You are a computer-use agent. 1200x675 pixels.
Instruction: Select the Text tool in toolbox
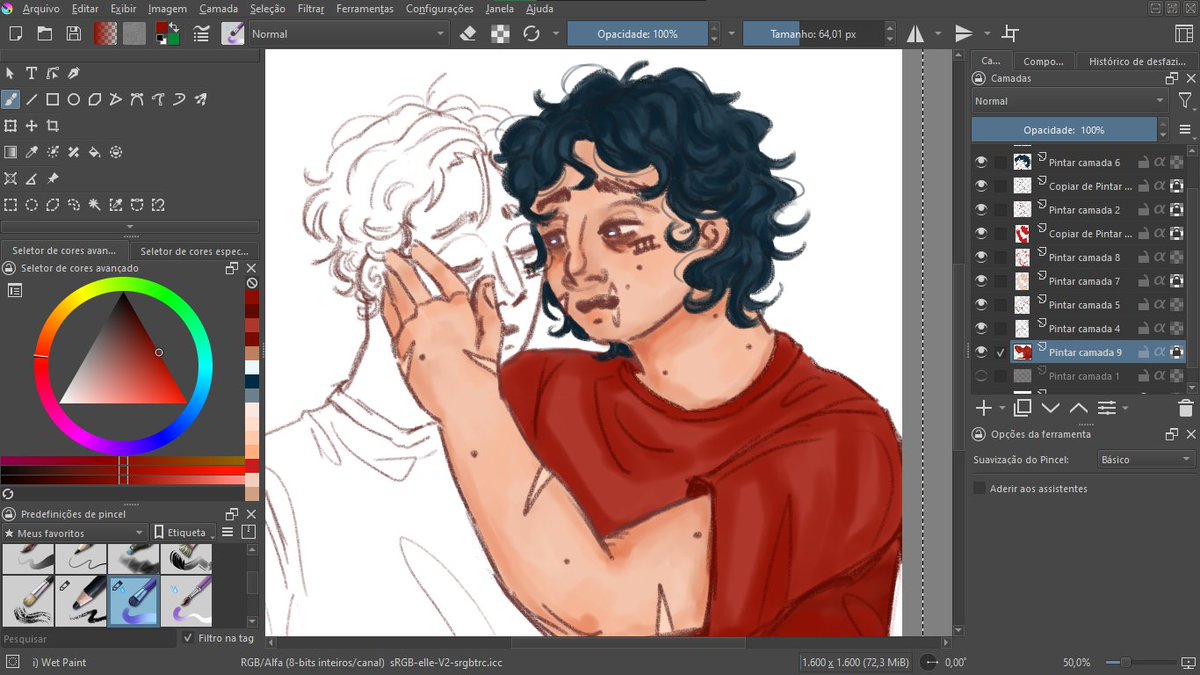click(31, 73)
